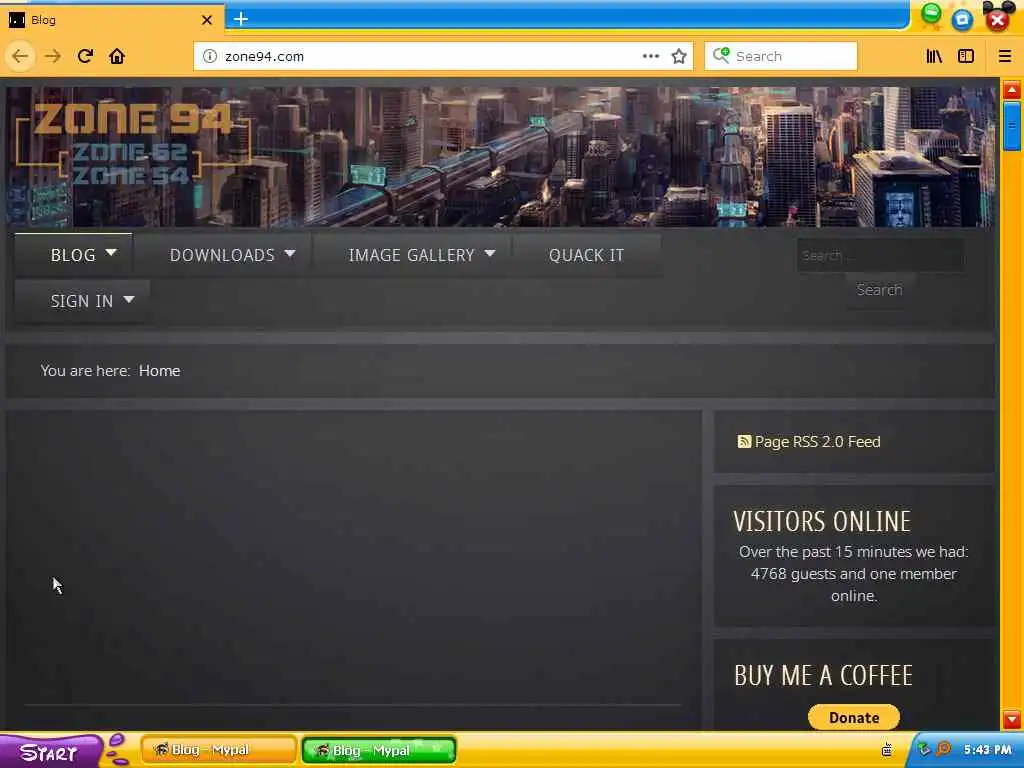This screenshot has height=768, width=1024.
Task: Click the 5:43 PM clock
Action: [987, 750]
